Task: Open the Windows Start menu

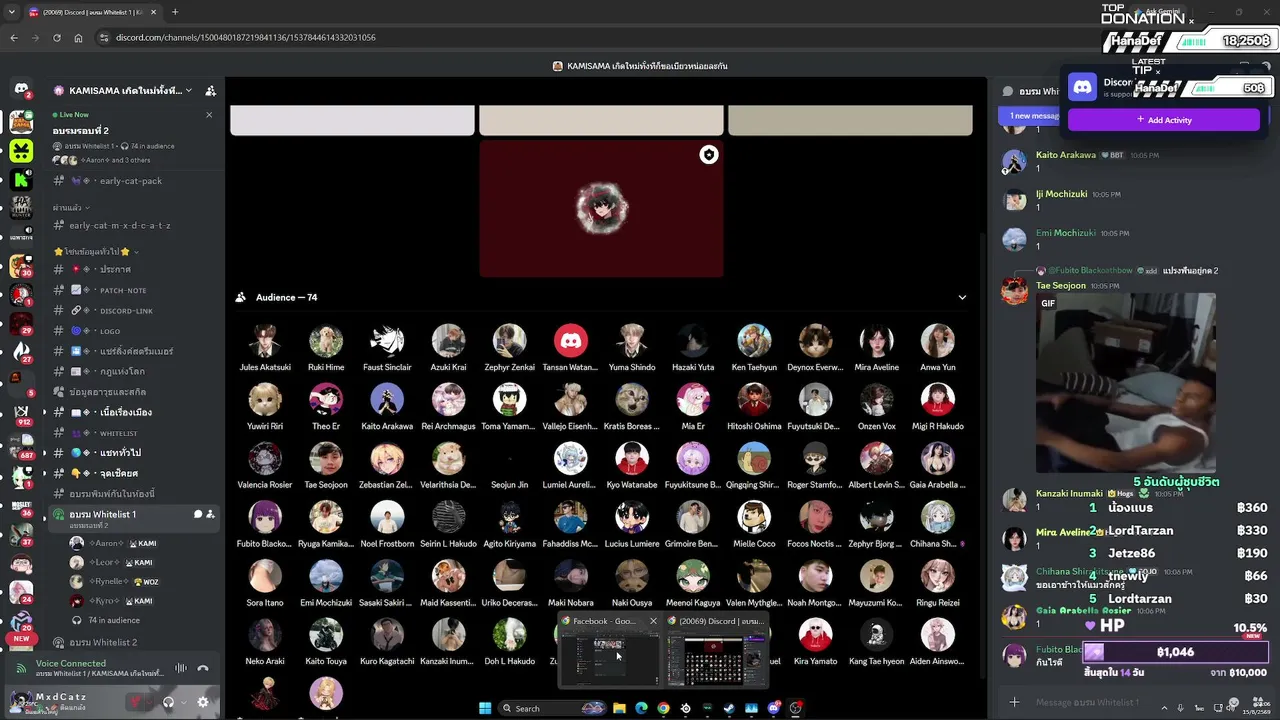Action: tap(485, 708)
